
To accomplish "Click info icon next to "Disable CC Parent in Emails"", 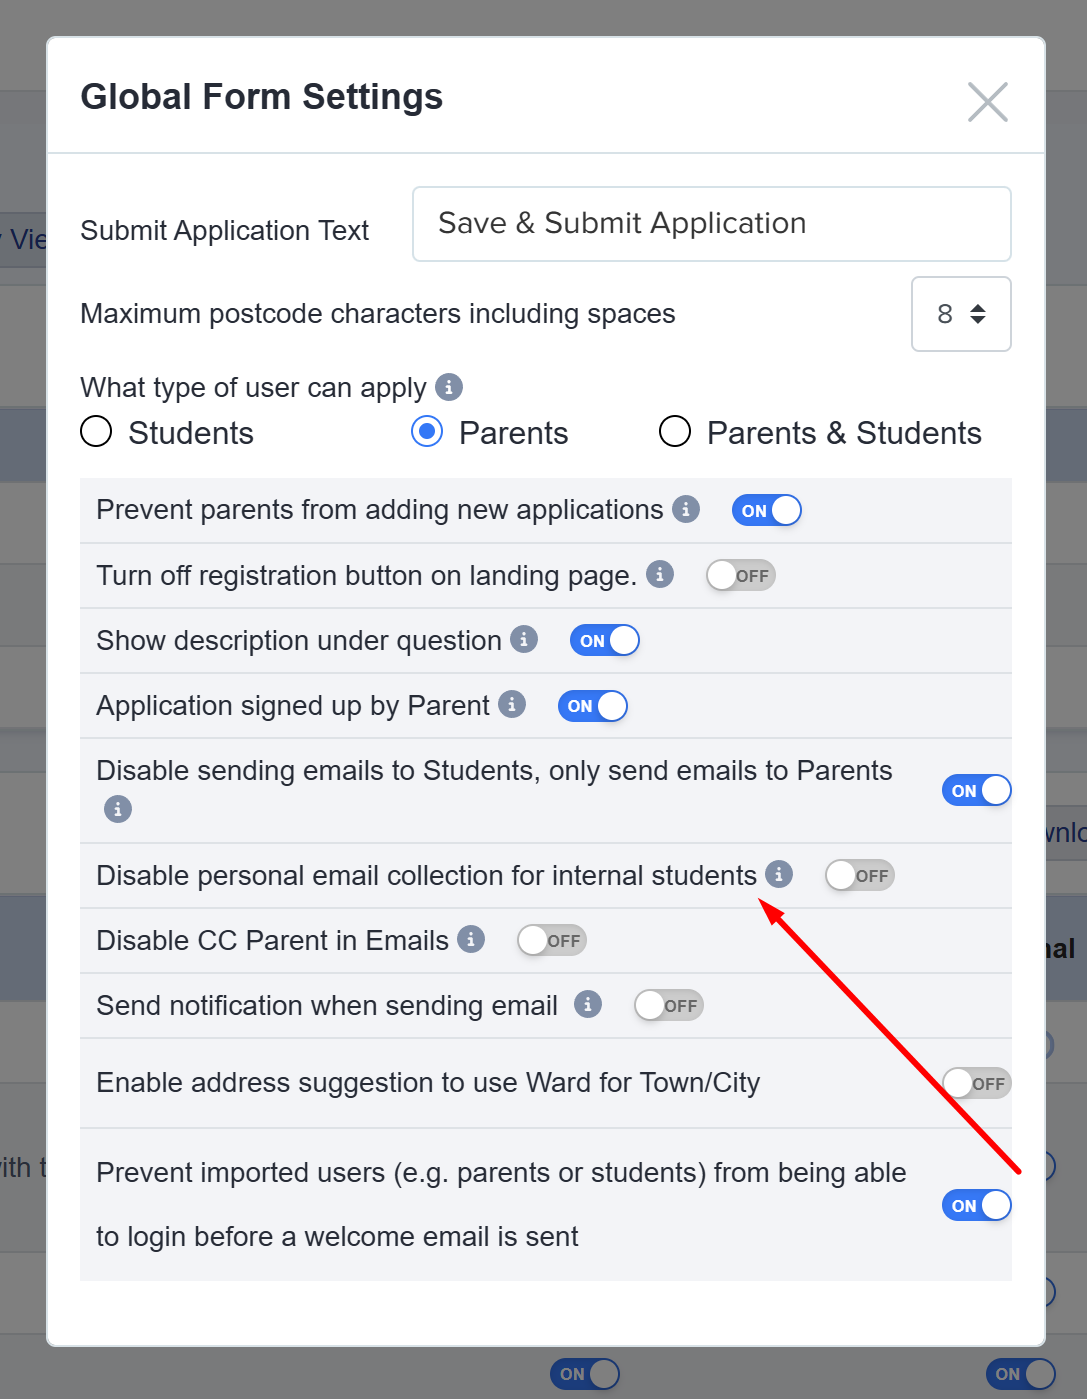I will (471, 939).
